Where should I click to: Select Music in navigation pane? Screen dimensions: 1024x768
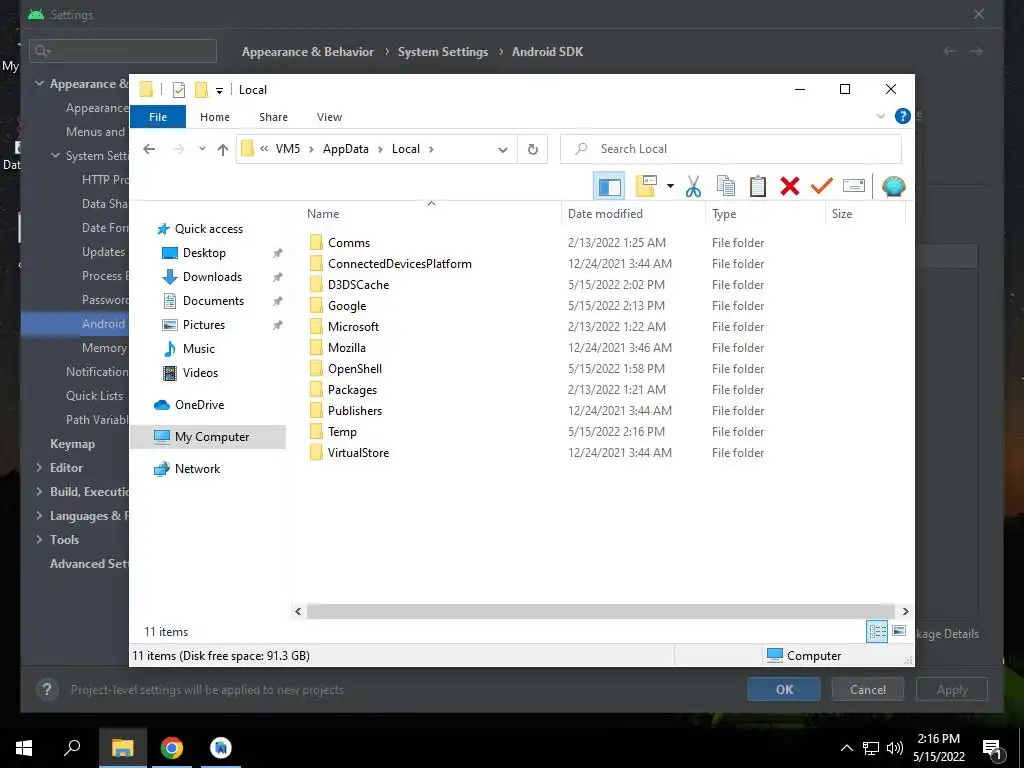click(199, 349)
